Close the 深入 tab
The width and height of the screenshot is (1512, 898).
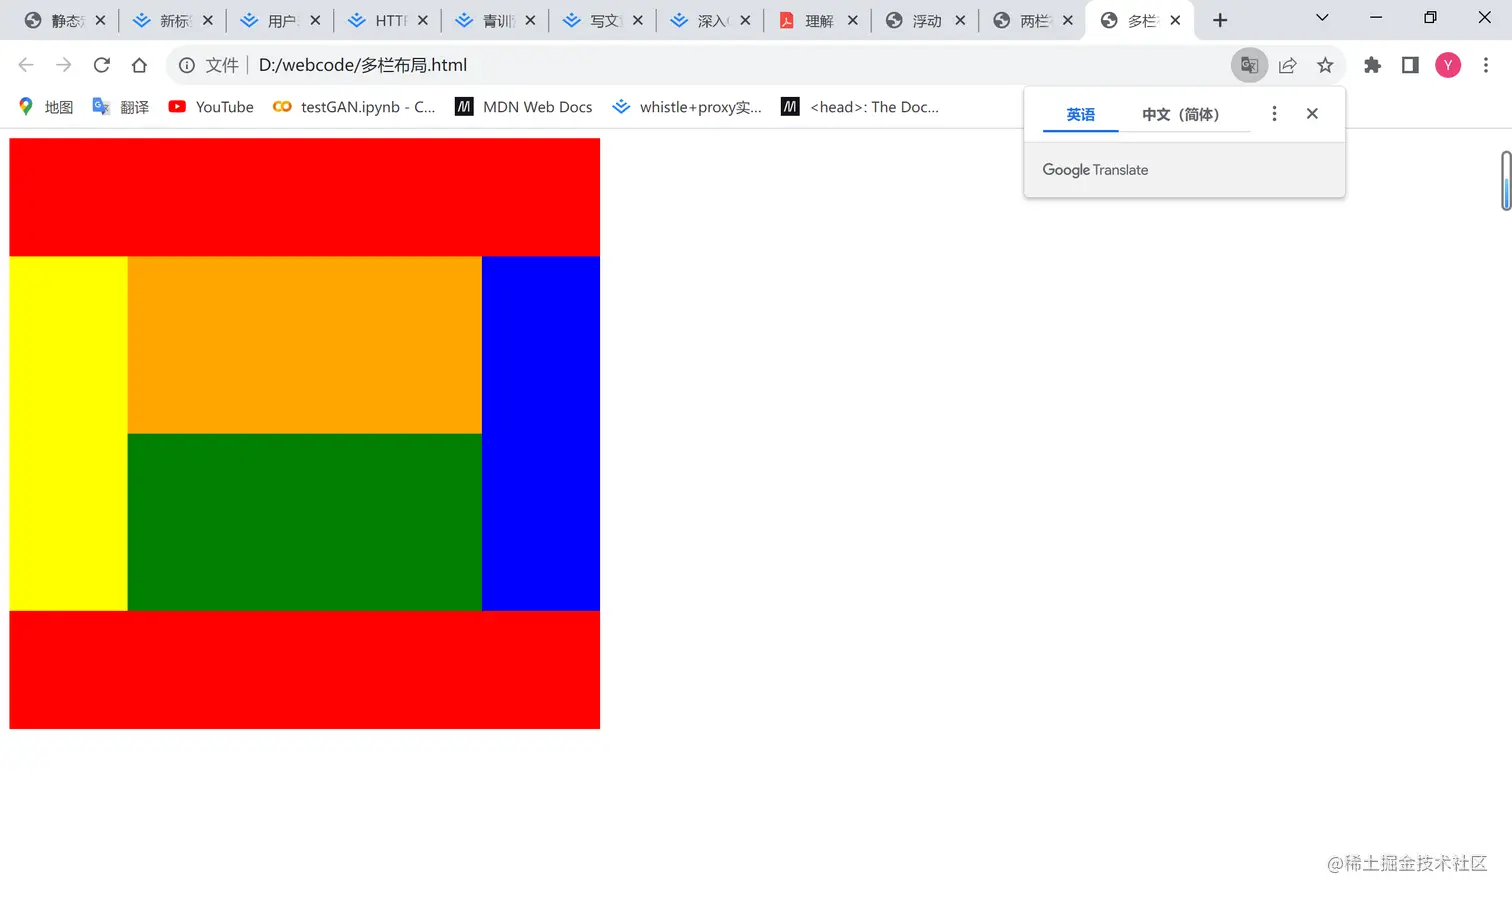[745, 20]
